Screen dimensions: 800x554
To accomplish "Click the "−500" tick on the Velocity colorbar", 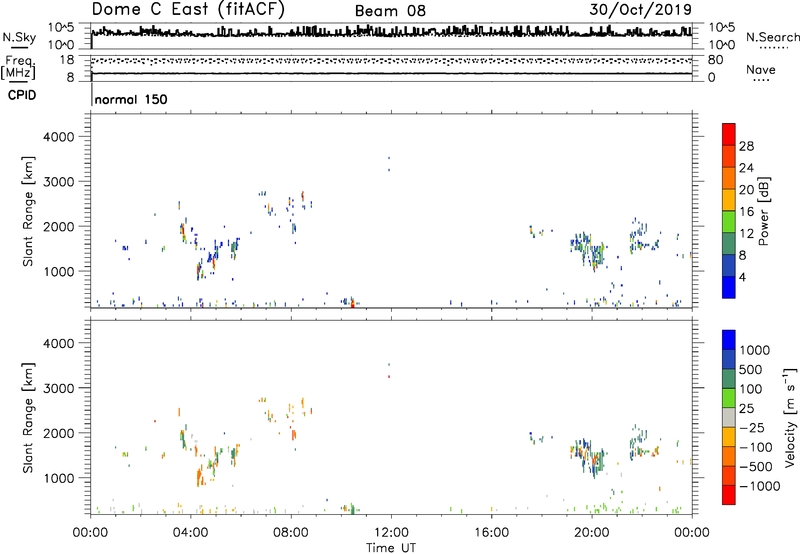I will [x=755, y=466].
